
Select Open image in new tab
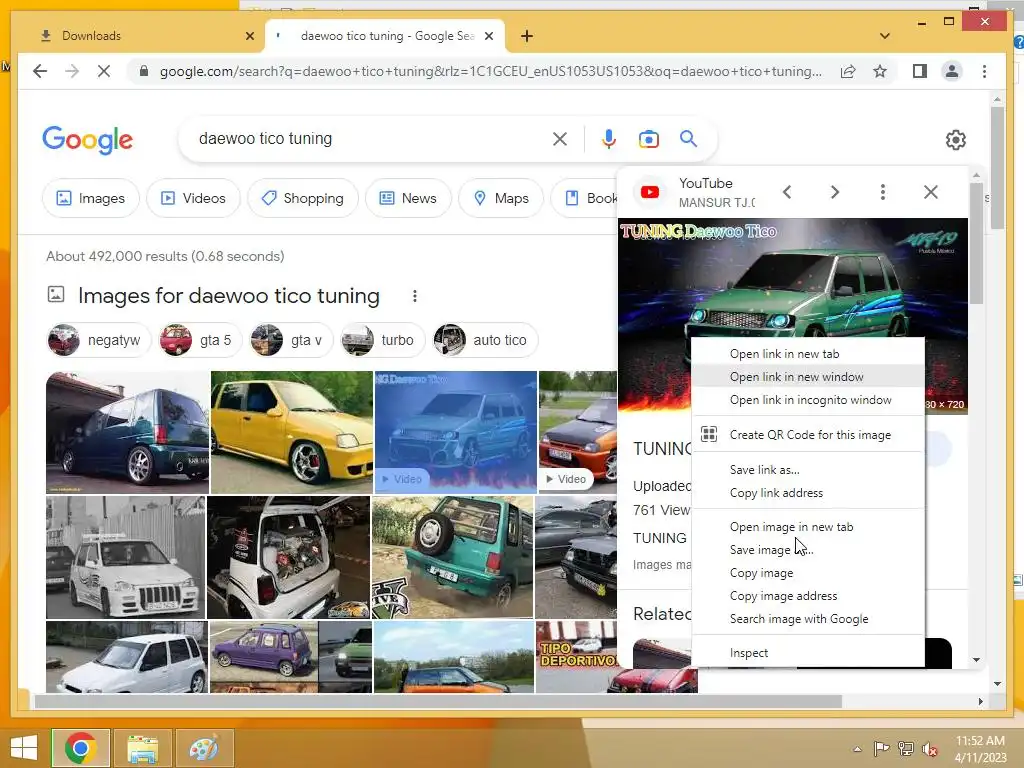[808, 527]
